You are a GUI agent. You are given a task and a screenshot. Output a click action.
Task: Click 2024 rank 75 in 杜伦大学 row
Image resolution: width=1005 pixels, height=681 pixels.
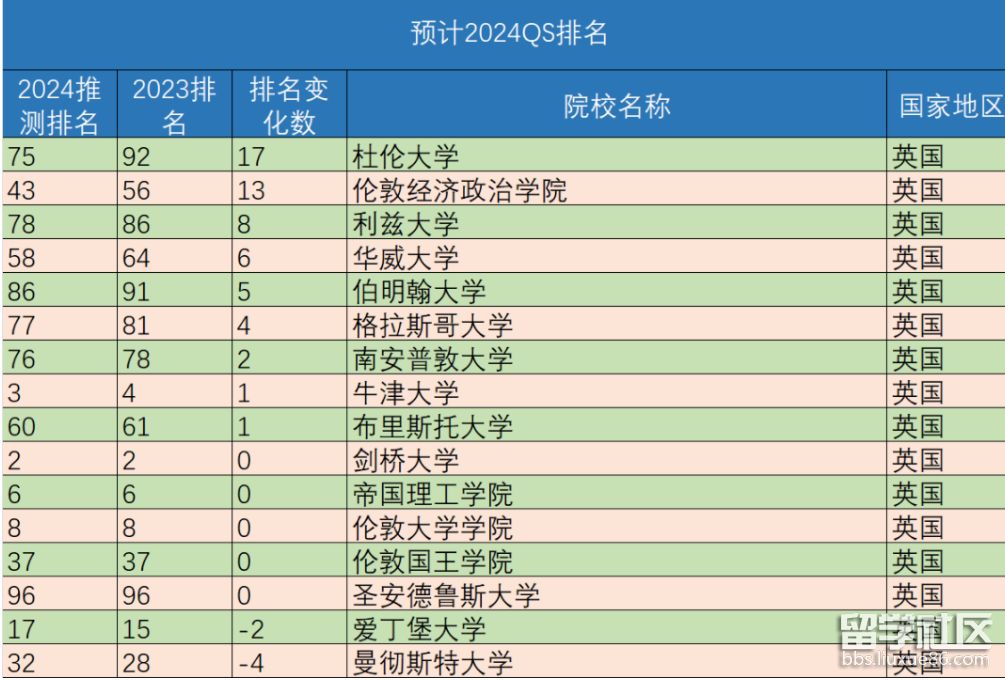[x=21, y=157]
